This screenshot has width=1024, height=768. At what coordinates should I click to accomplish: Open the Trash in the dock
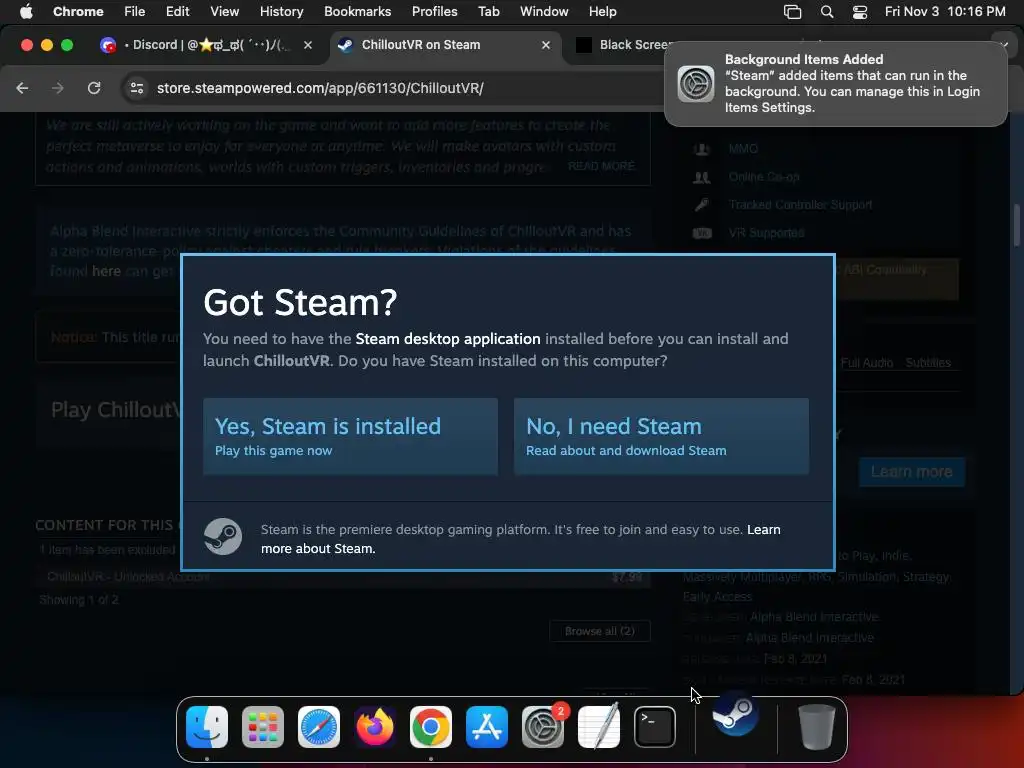coord(816,727)
